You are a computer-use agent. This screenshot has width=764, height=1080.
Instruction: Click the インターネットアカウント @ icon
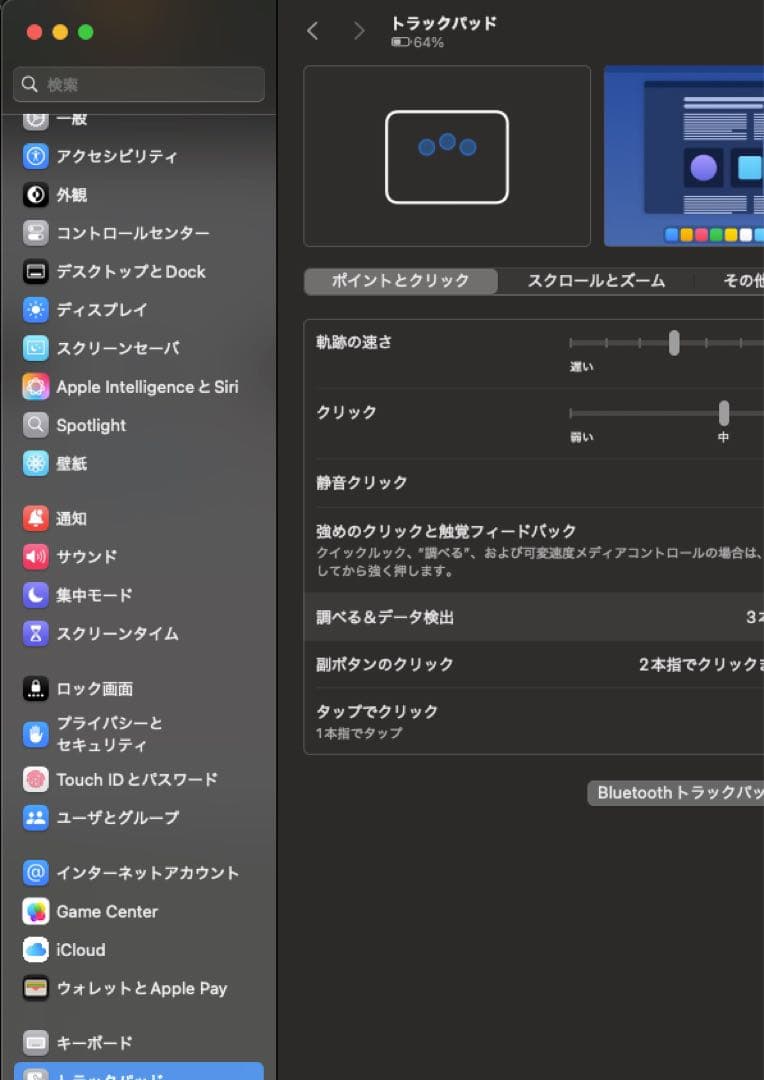coord(35,873)
